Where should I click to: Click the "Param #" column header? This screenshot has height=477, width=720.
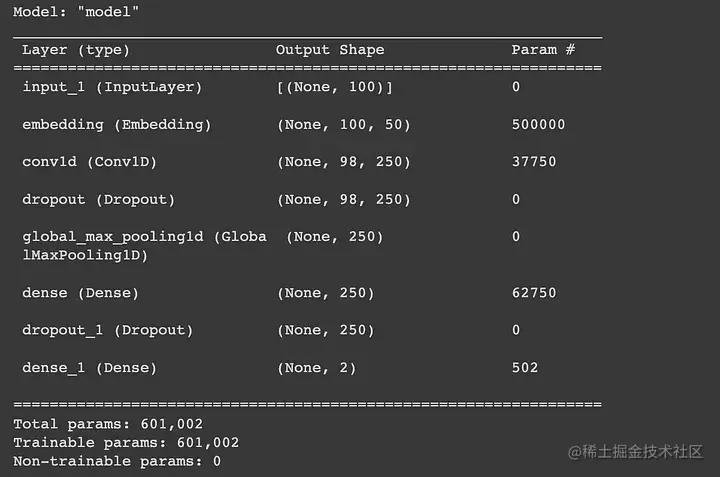click(542, 49)
